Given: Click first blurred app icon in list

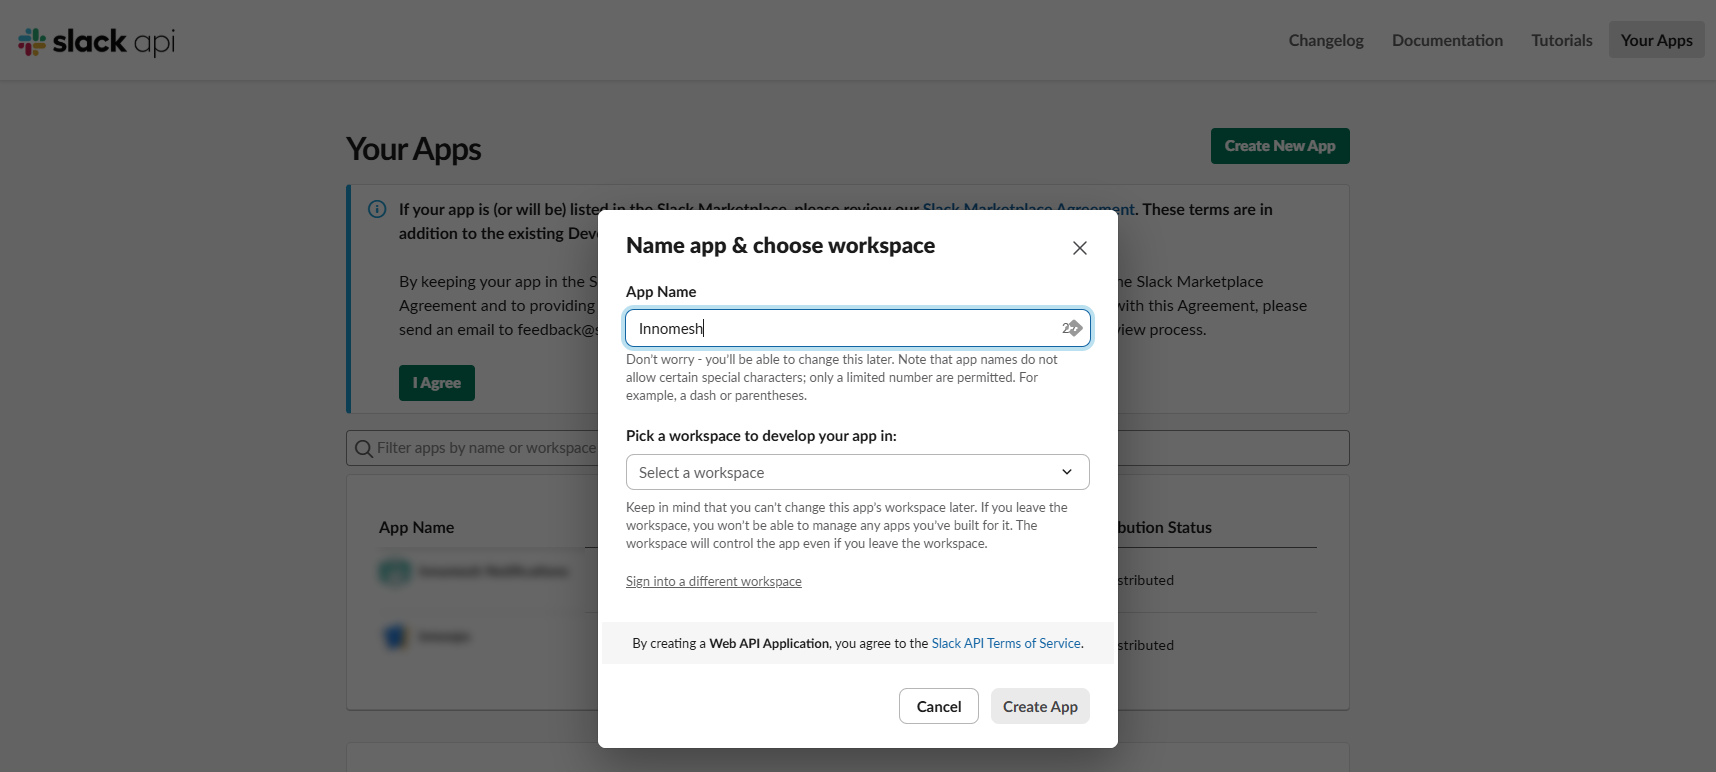Looking at the screenshot, I should (x=395, y=571).
